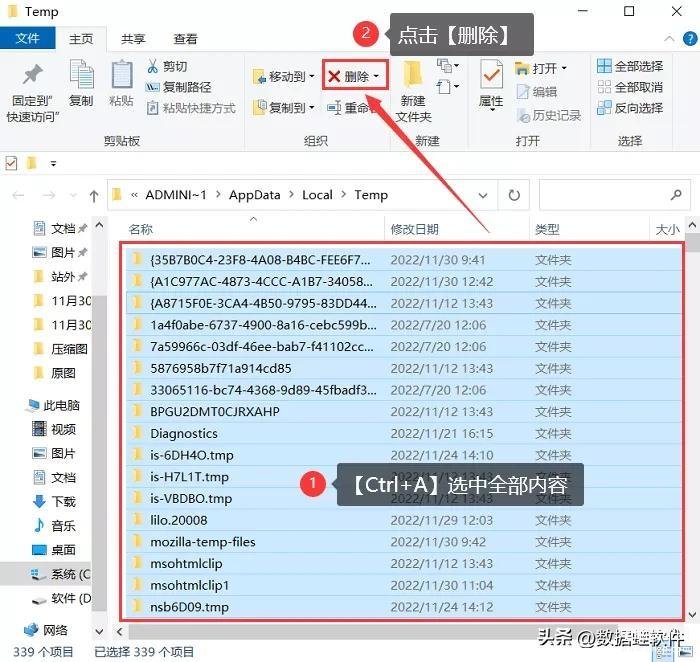700x662 pixels.
Task: Click the Forward navigation arrow
Action: coord(48,195)
